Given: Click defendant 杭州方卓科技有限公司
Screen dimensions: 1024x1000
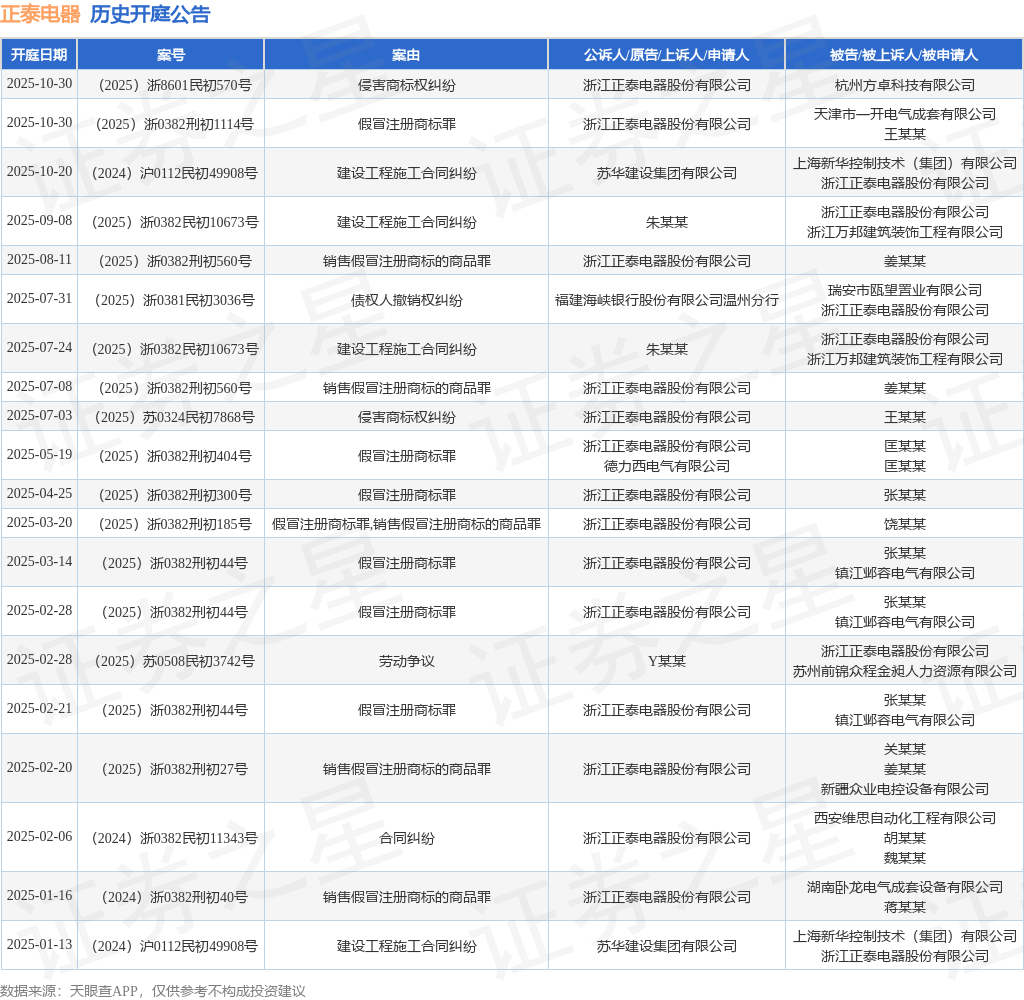Looking at the screenshot, I should coord(904,85).
